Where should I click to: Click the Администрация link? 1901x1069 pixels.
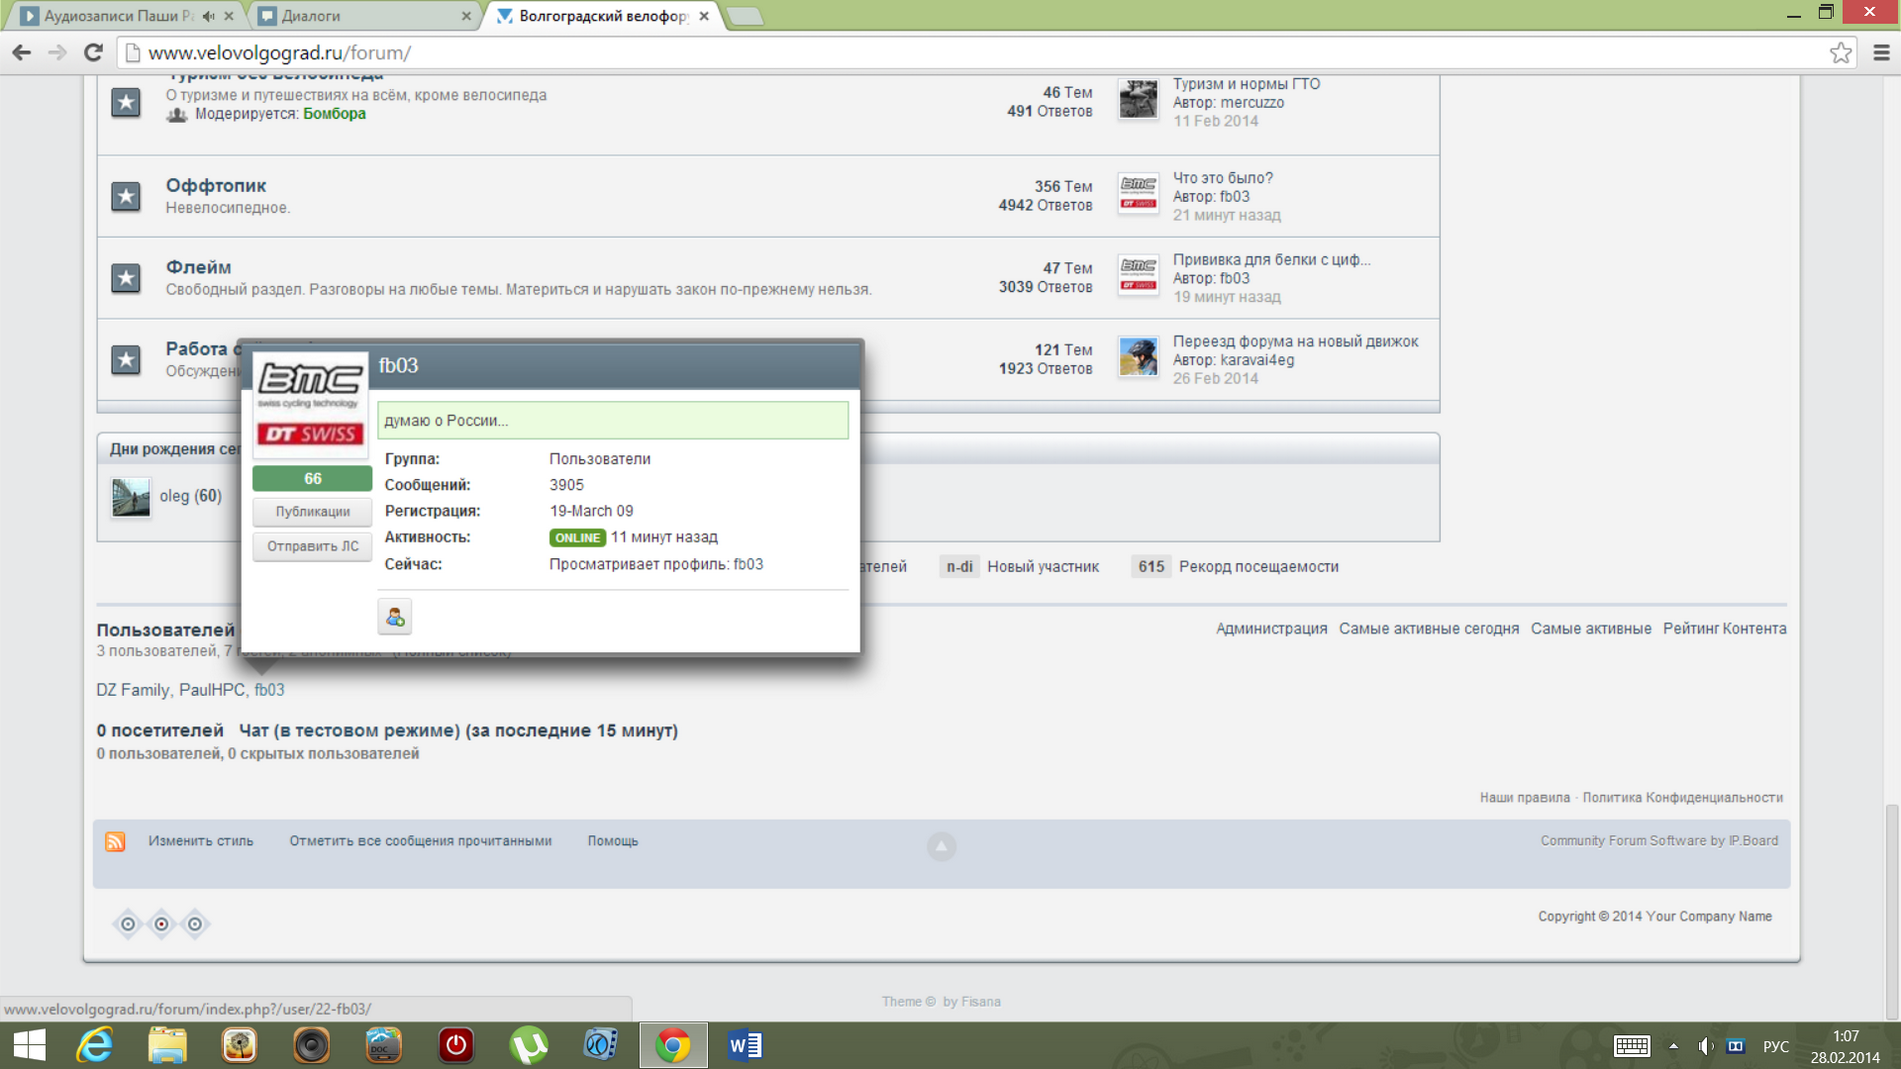[1271, 629]
